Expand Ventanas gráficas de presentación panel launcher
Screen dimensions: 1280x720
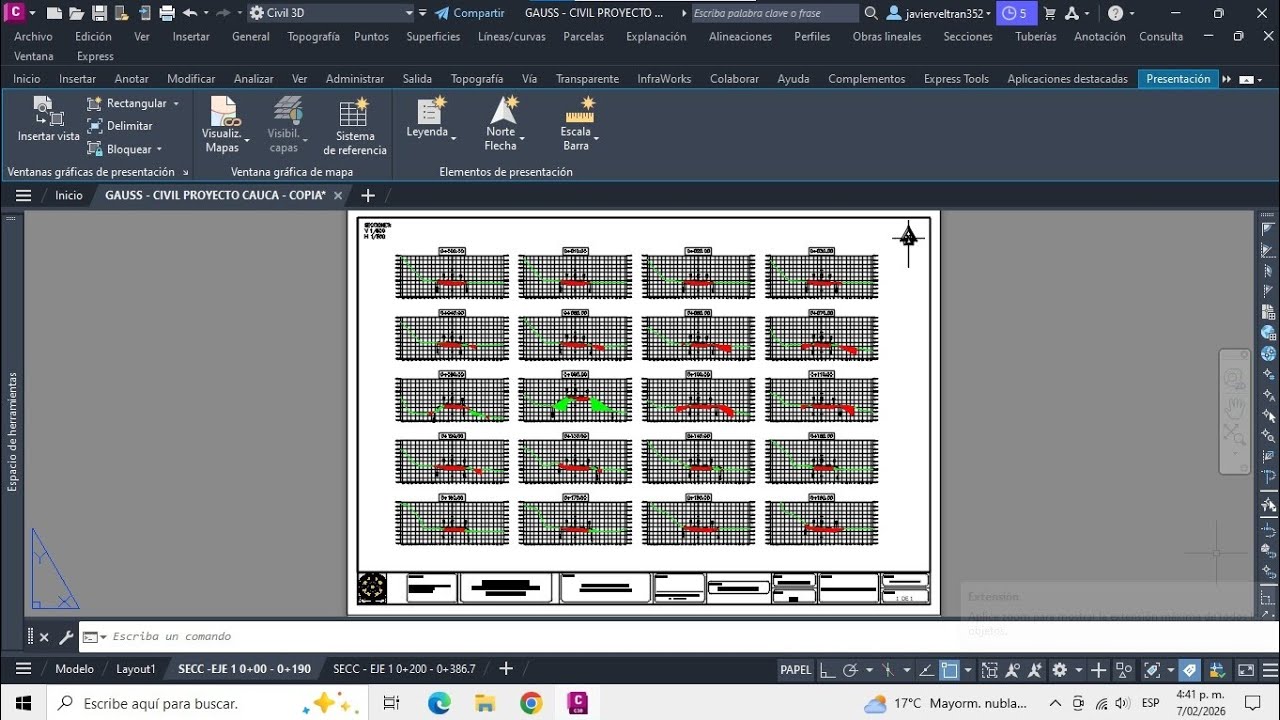(x=185, y=173)
